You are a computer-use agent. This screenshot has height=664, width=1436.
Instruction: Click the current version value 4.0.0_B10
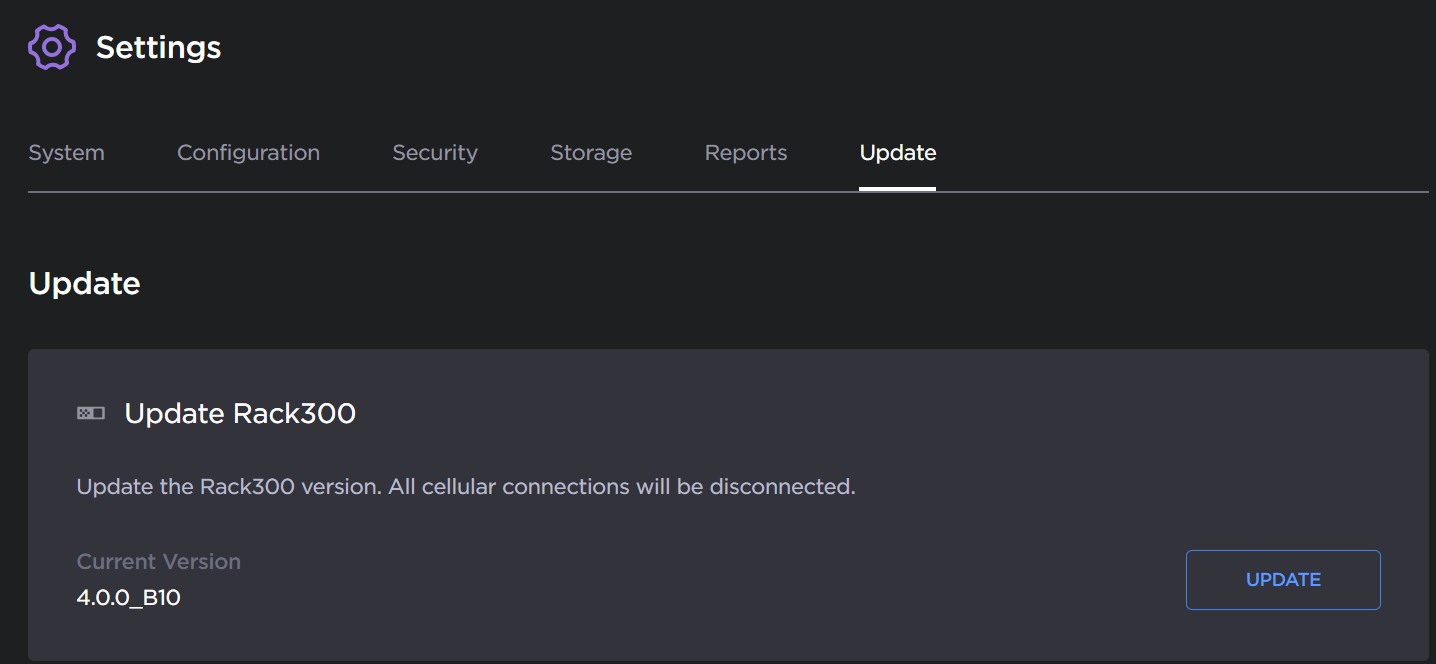128,596
